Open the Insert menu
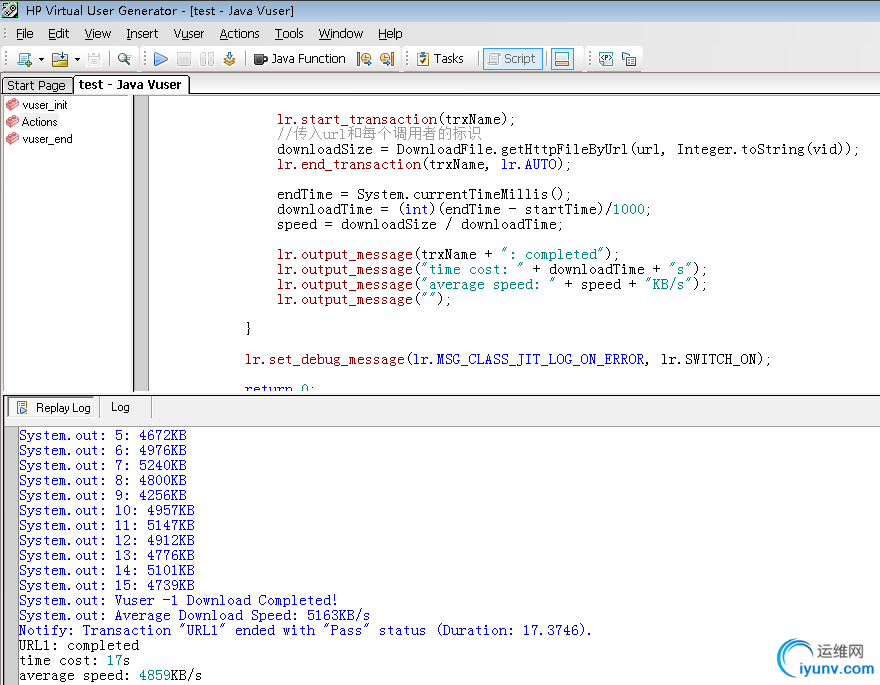 pos(142,34)
